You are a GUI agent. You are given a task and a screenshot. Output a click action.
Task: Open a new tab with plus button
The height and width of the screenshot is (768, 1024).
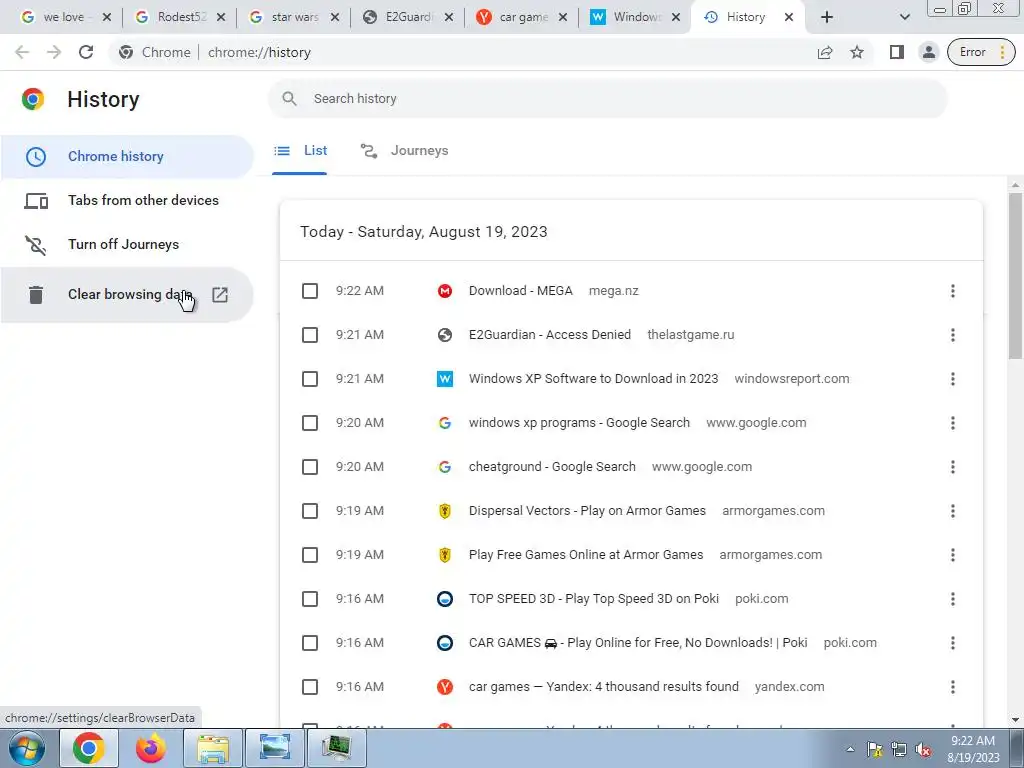tap(827, 17)
